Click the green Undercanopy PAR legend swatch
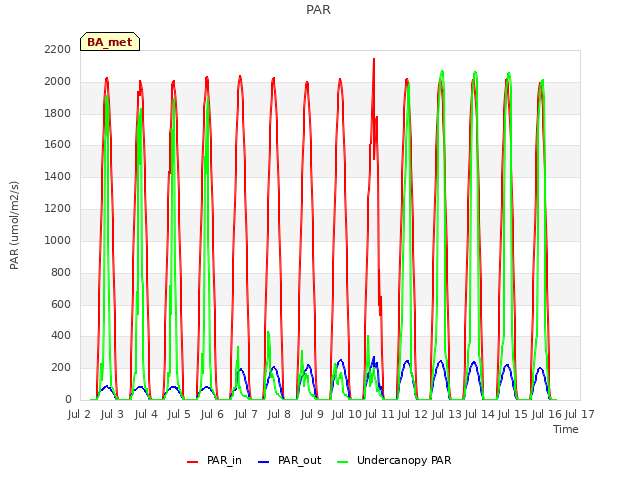 (342, 462)
